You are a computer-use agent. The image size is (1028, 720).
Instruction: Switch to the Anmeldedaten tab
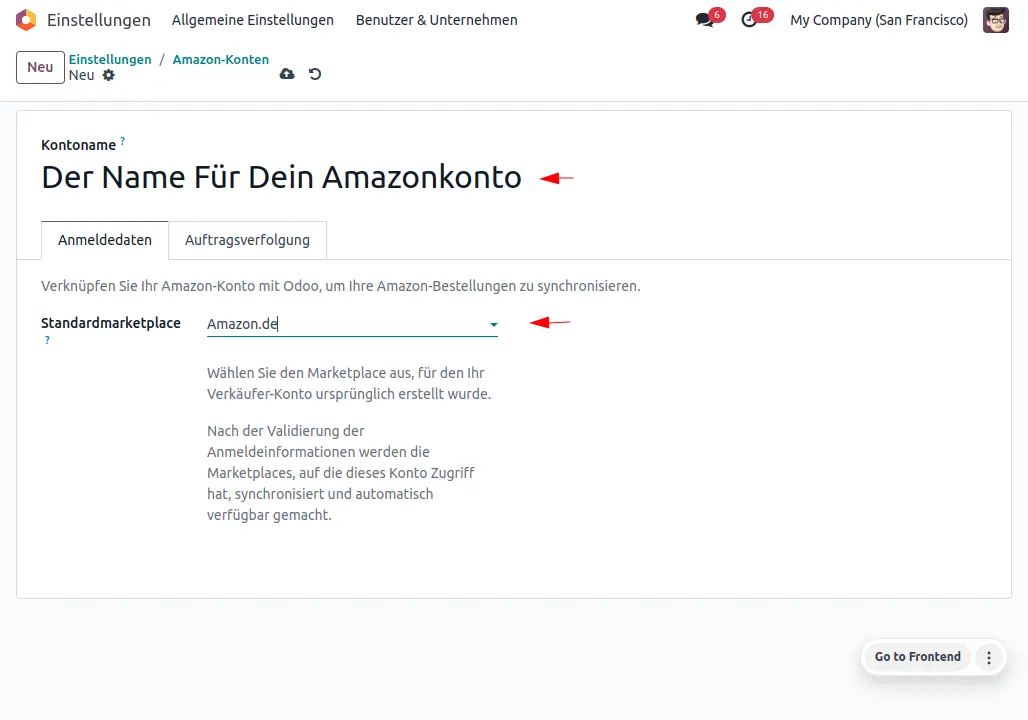[105, 240]
